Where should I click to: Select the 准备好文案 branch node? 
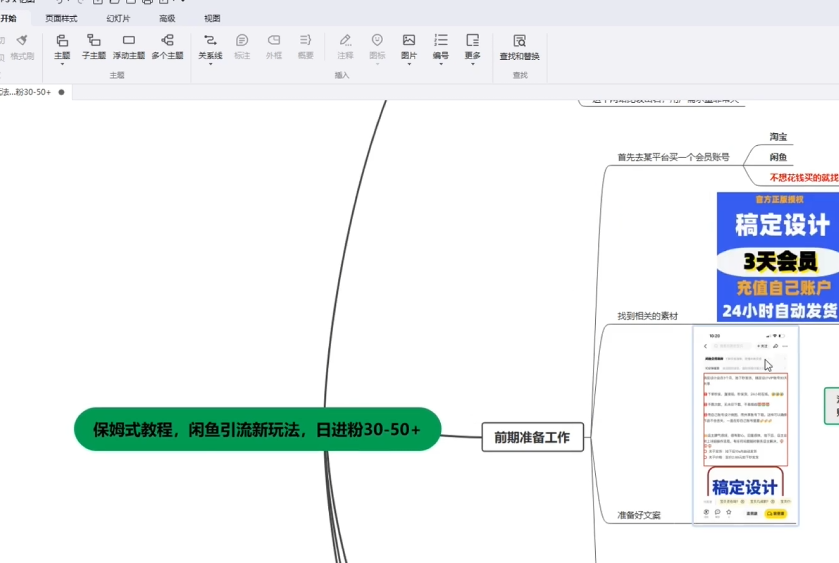[638, 515]
